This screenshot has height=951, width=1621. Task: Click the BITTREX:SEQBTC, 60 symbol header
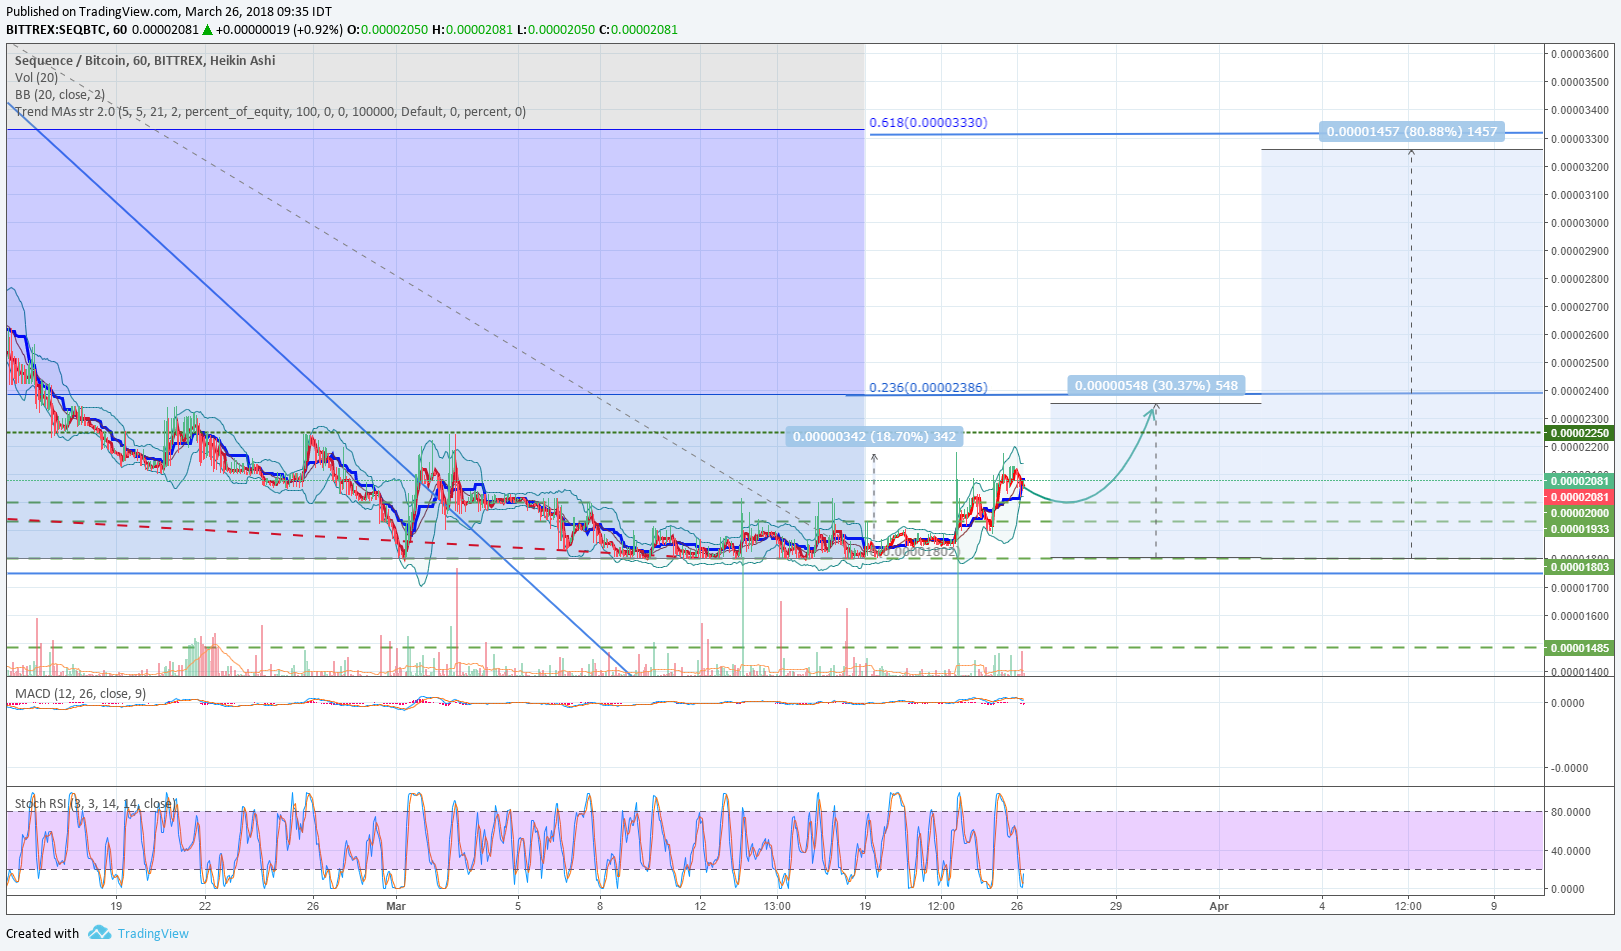tap(66, 29)
